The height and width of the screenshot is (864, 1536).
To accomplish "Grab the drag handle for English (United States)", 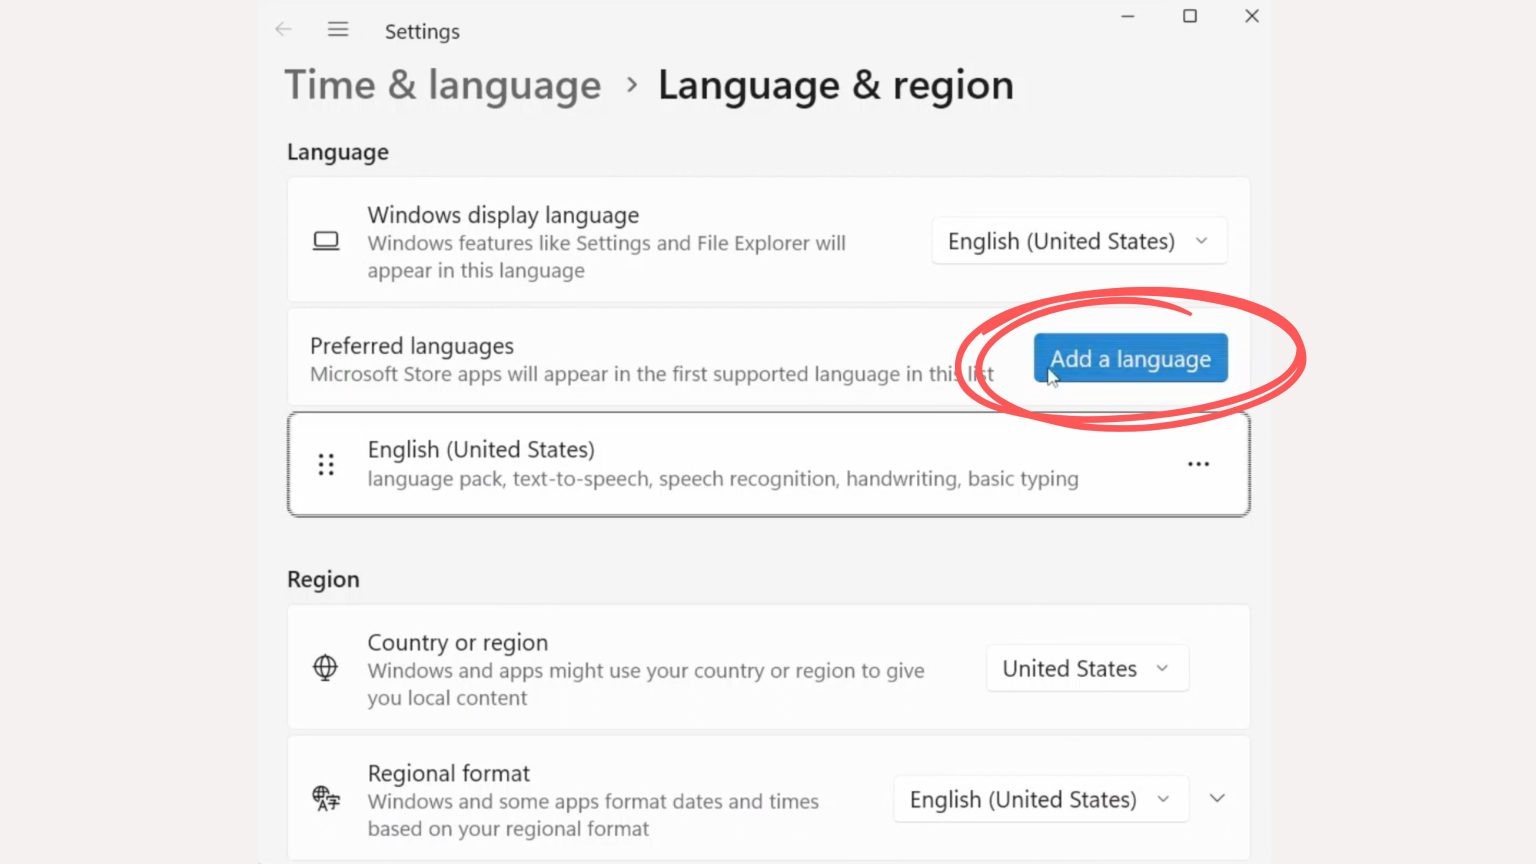I will 326,465.
